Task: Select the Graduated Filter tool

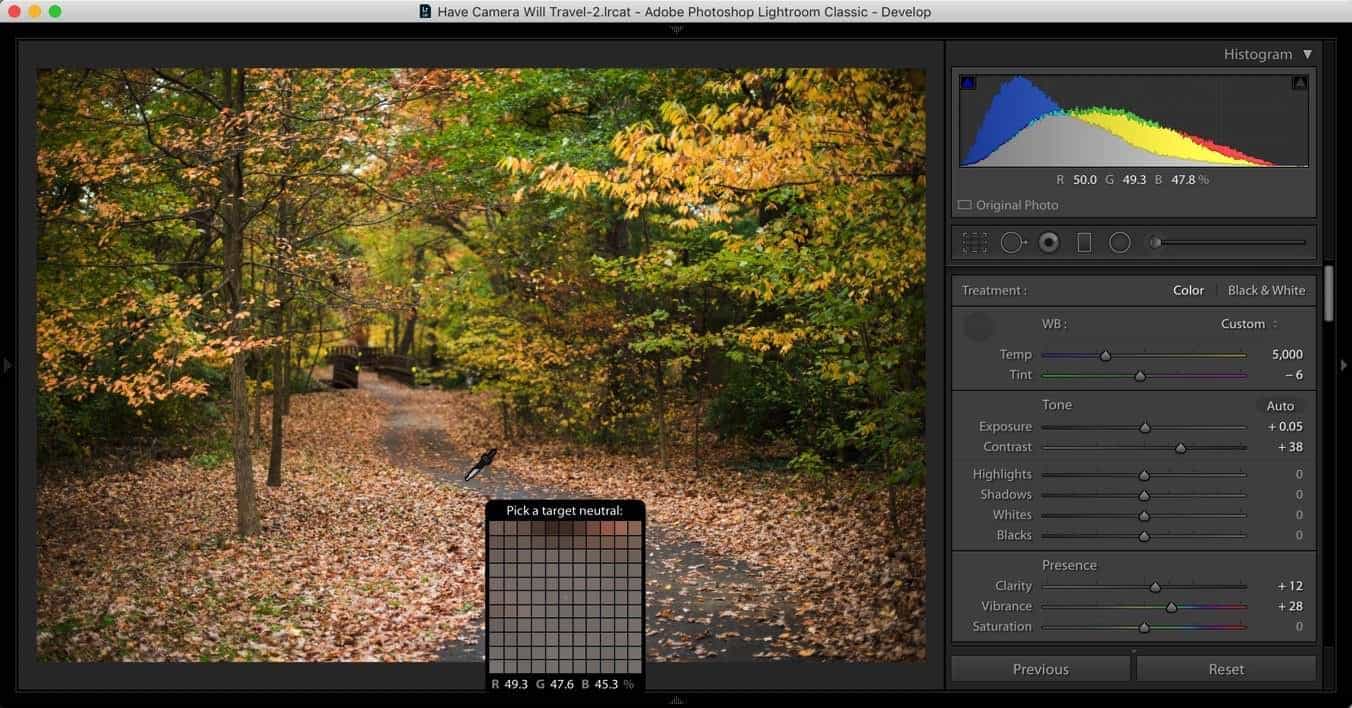Action: pyautogui.click(x=1084, y=242)
